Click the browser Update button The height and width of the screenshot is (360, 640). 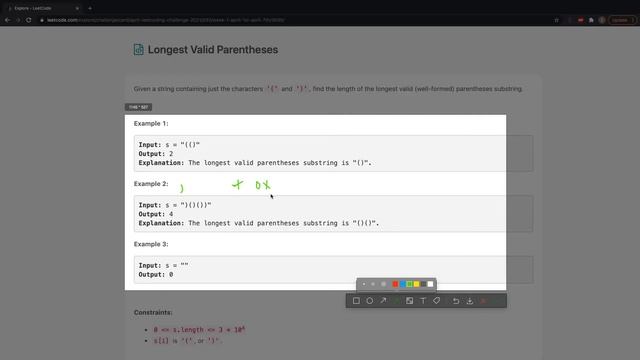tap(622, 20)
